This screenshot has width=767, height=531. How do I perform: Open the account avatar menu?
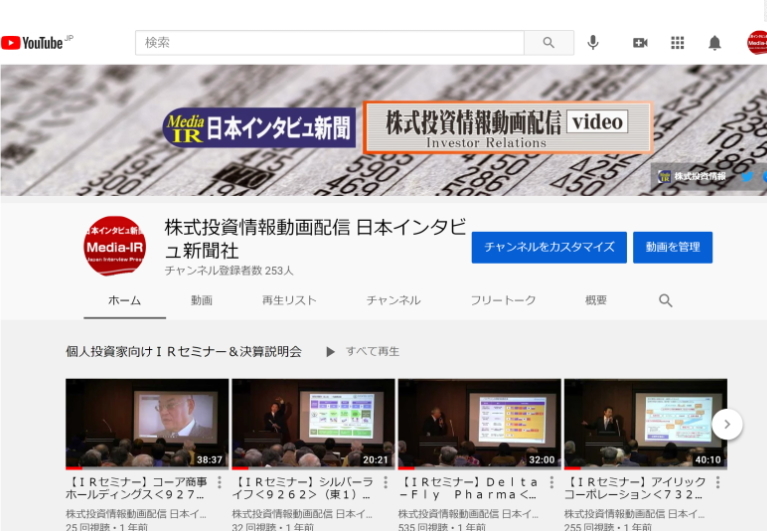point(757,43)
